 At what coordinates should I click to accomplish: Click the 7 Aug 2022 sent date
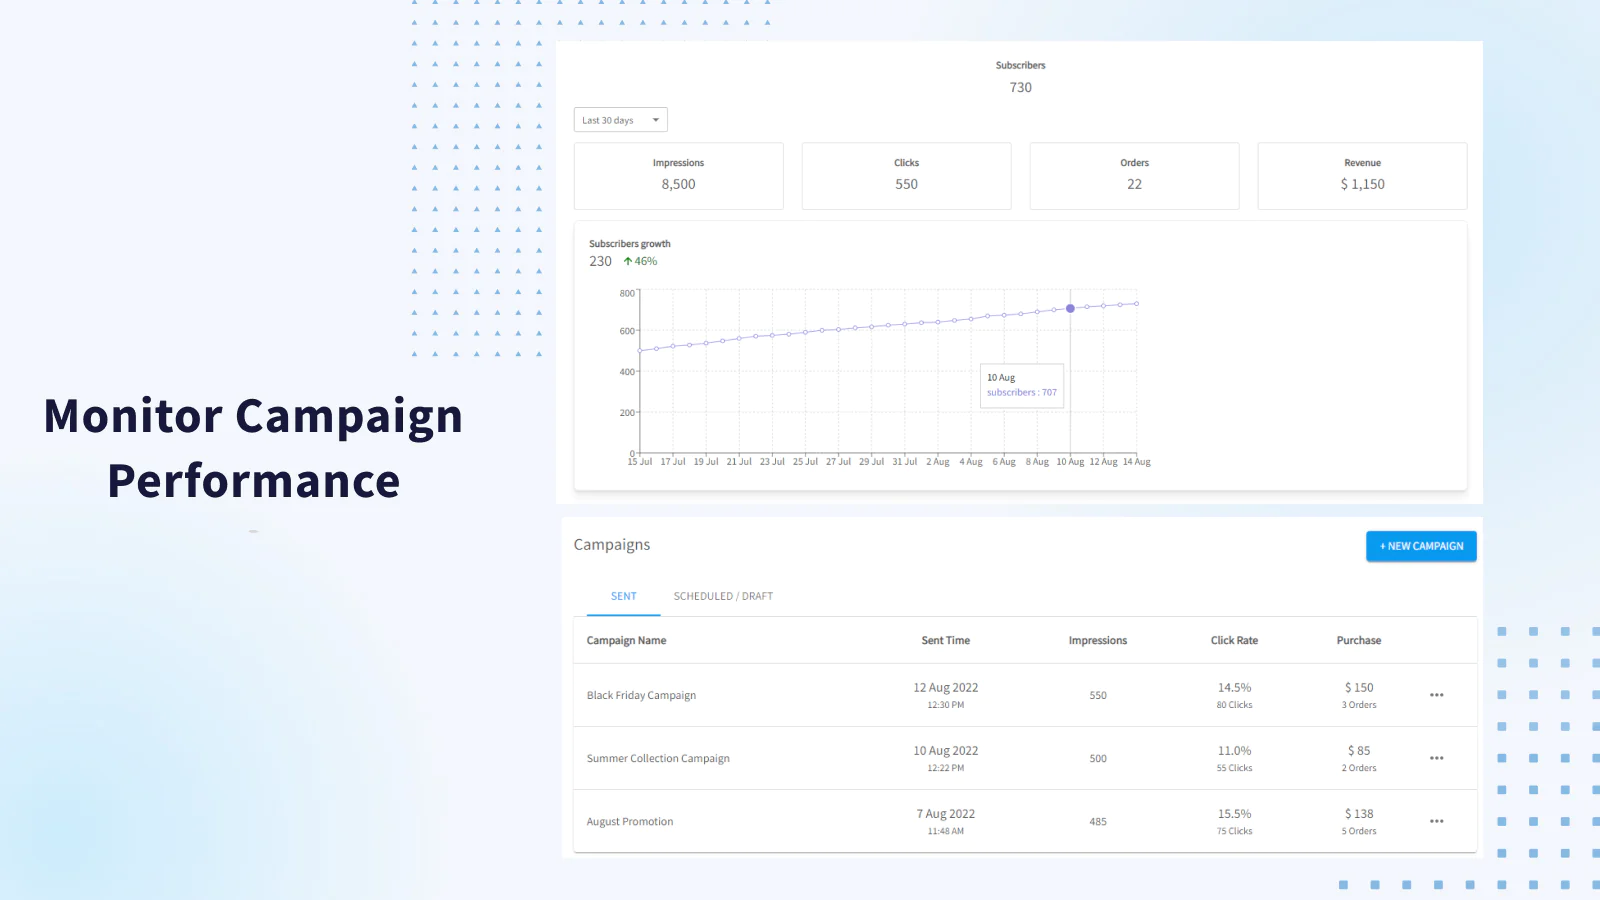click(946, 813)
